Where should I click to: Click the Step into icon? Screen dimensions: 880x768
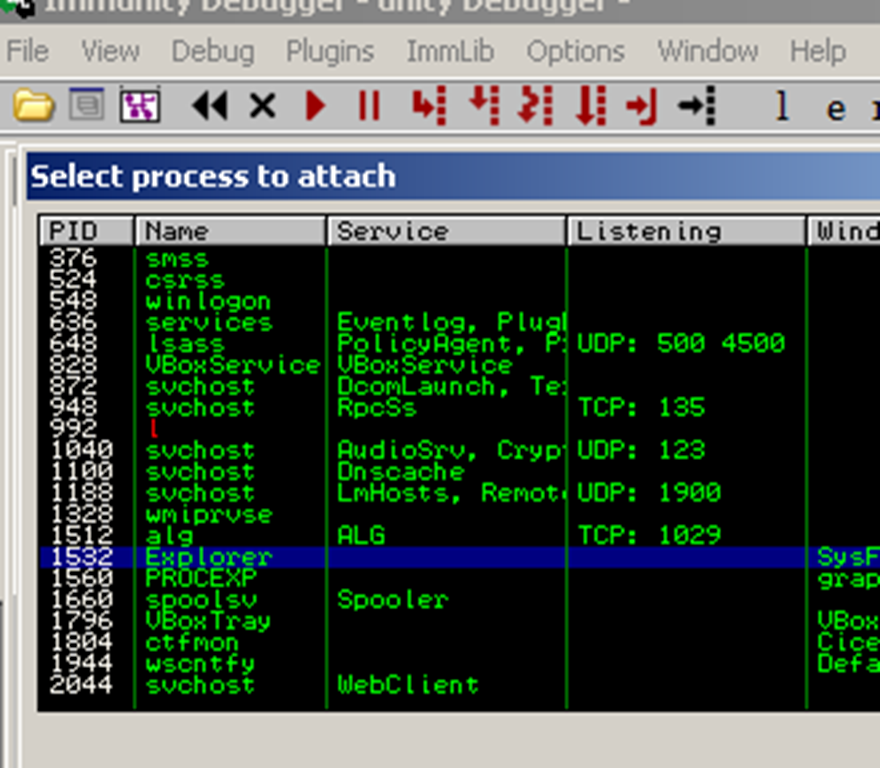[429, 105]
